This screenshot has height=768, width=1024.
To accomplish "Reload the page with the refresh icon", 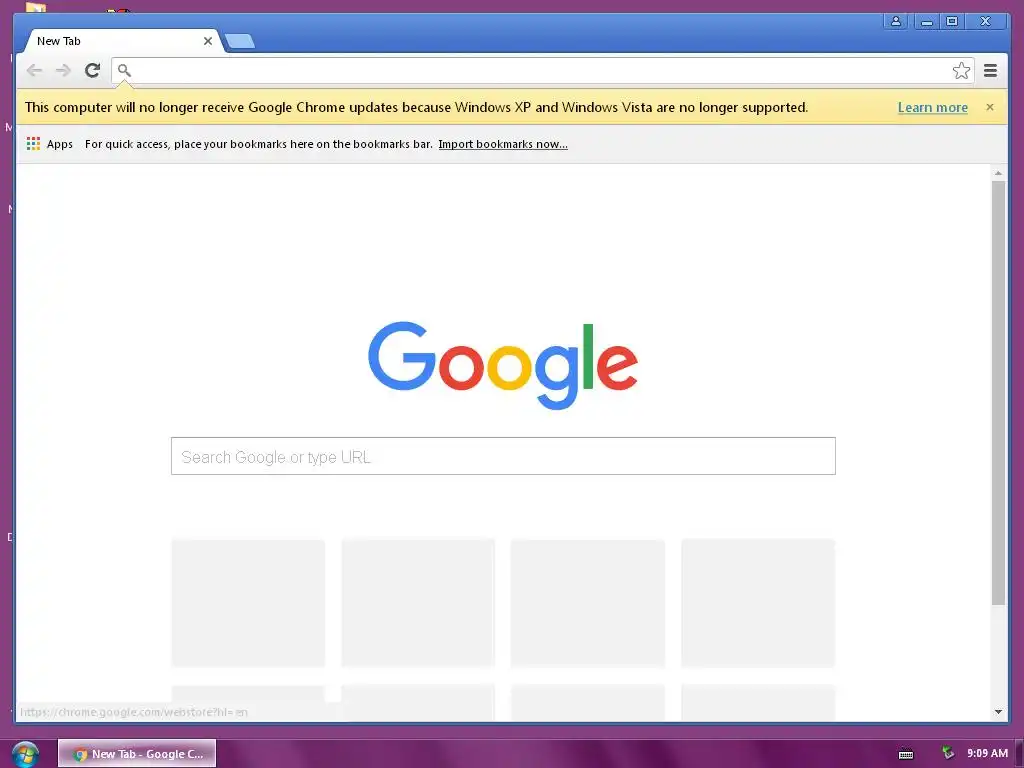I will [x=92, y=70].
